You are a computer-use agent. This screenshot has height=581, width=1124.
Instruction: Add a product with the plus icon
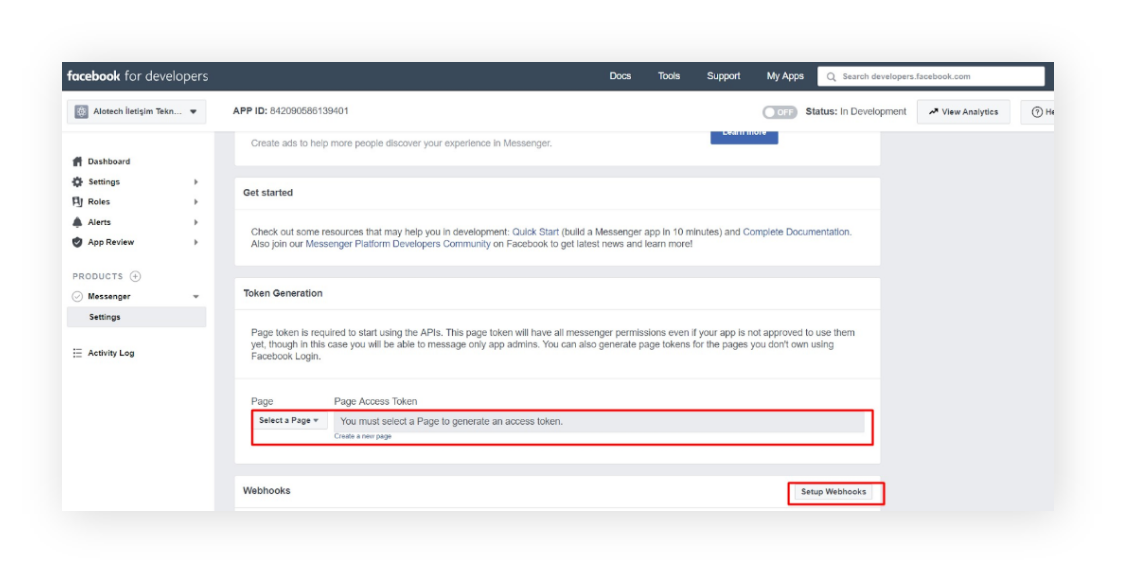click(135, 276)
